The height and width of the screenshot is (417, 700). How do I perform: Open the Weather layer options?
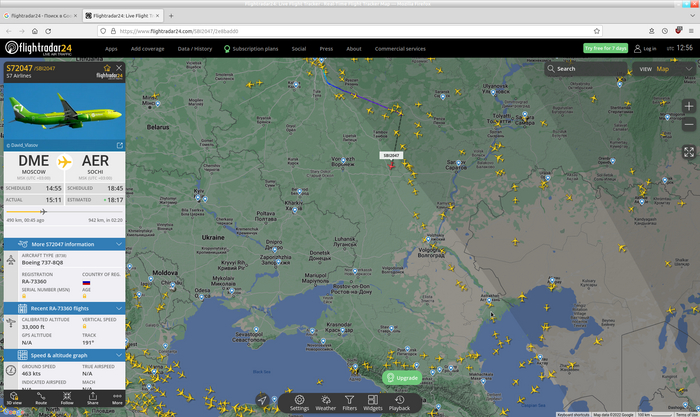(x=325, y=403)
